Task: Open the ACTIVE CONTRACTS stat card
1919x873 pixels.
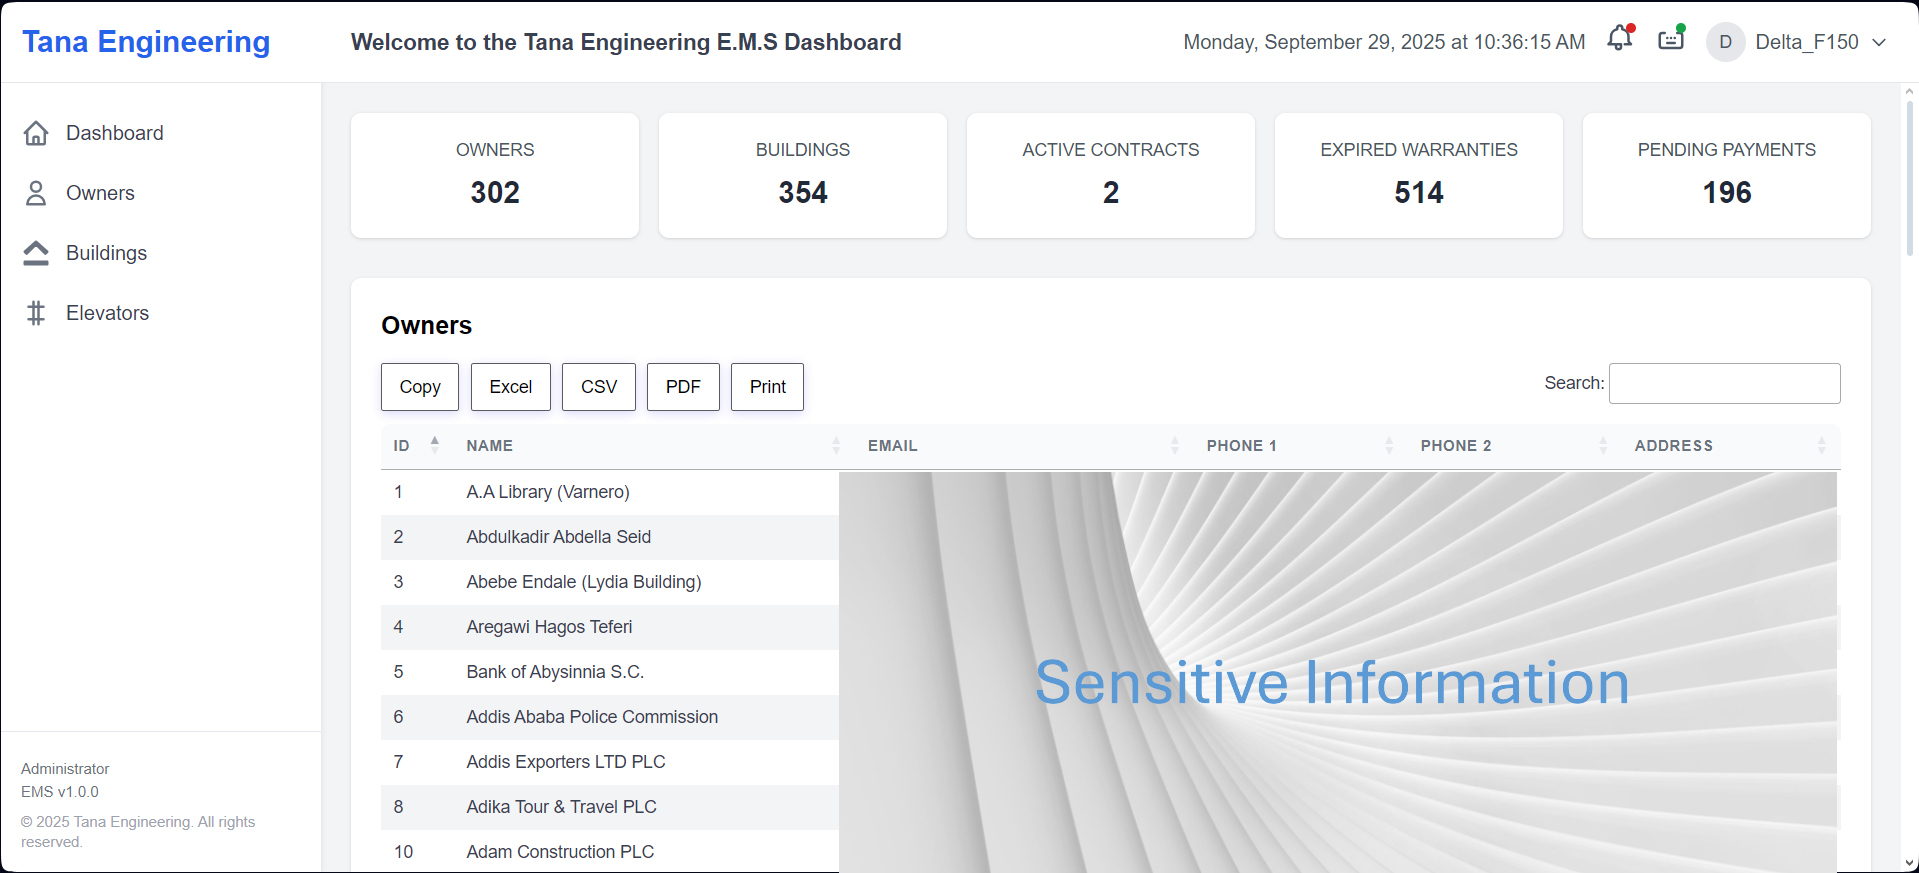Action: pyautogui.click(x=1111, y=175)
